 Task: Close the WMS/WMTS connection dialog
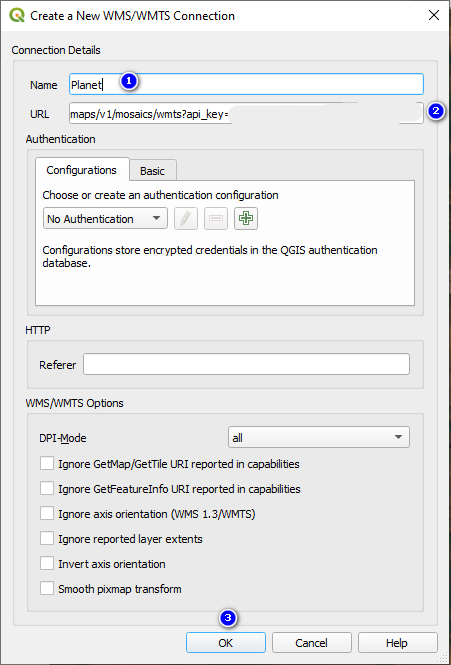tap(434, 16)
